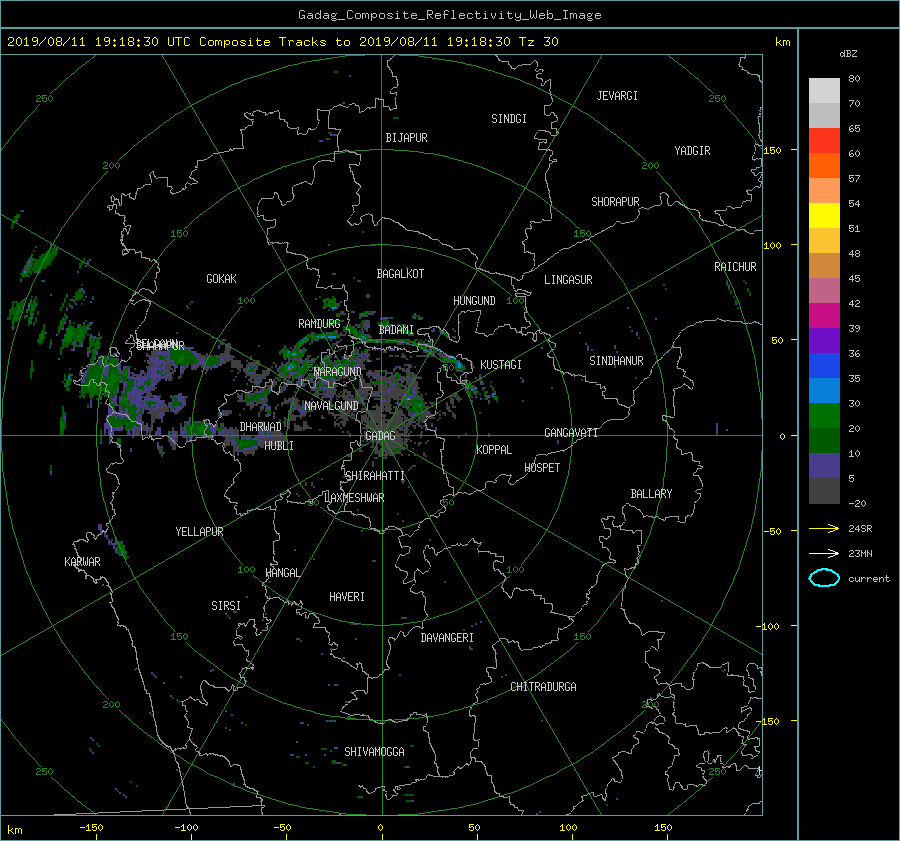
Task: Click the yellow 24SR arrow legend icon
Action: (x=824, y=528)
